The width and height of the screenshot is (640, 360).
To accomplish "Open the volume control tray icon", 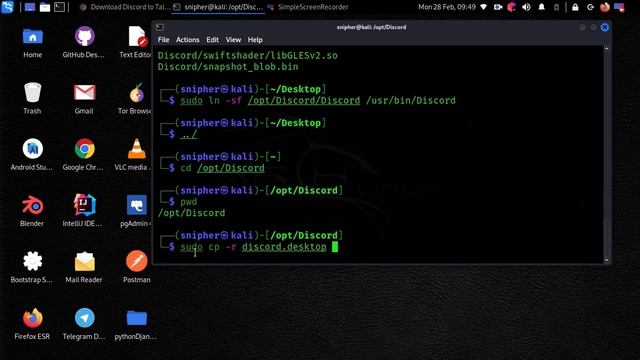I will point(526,7).
